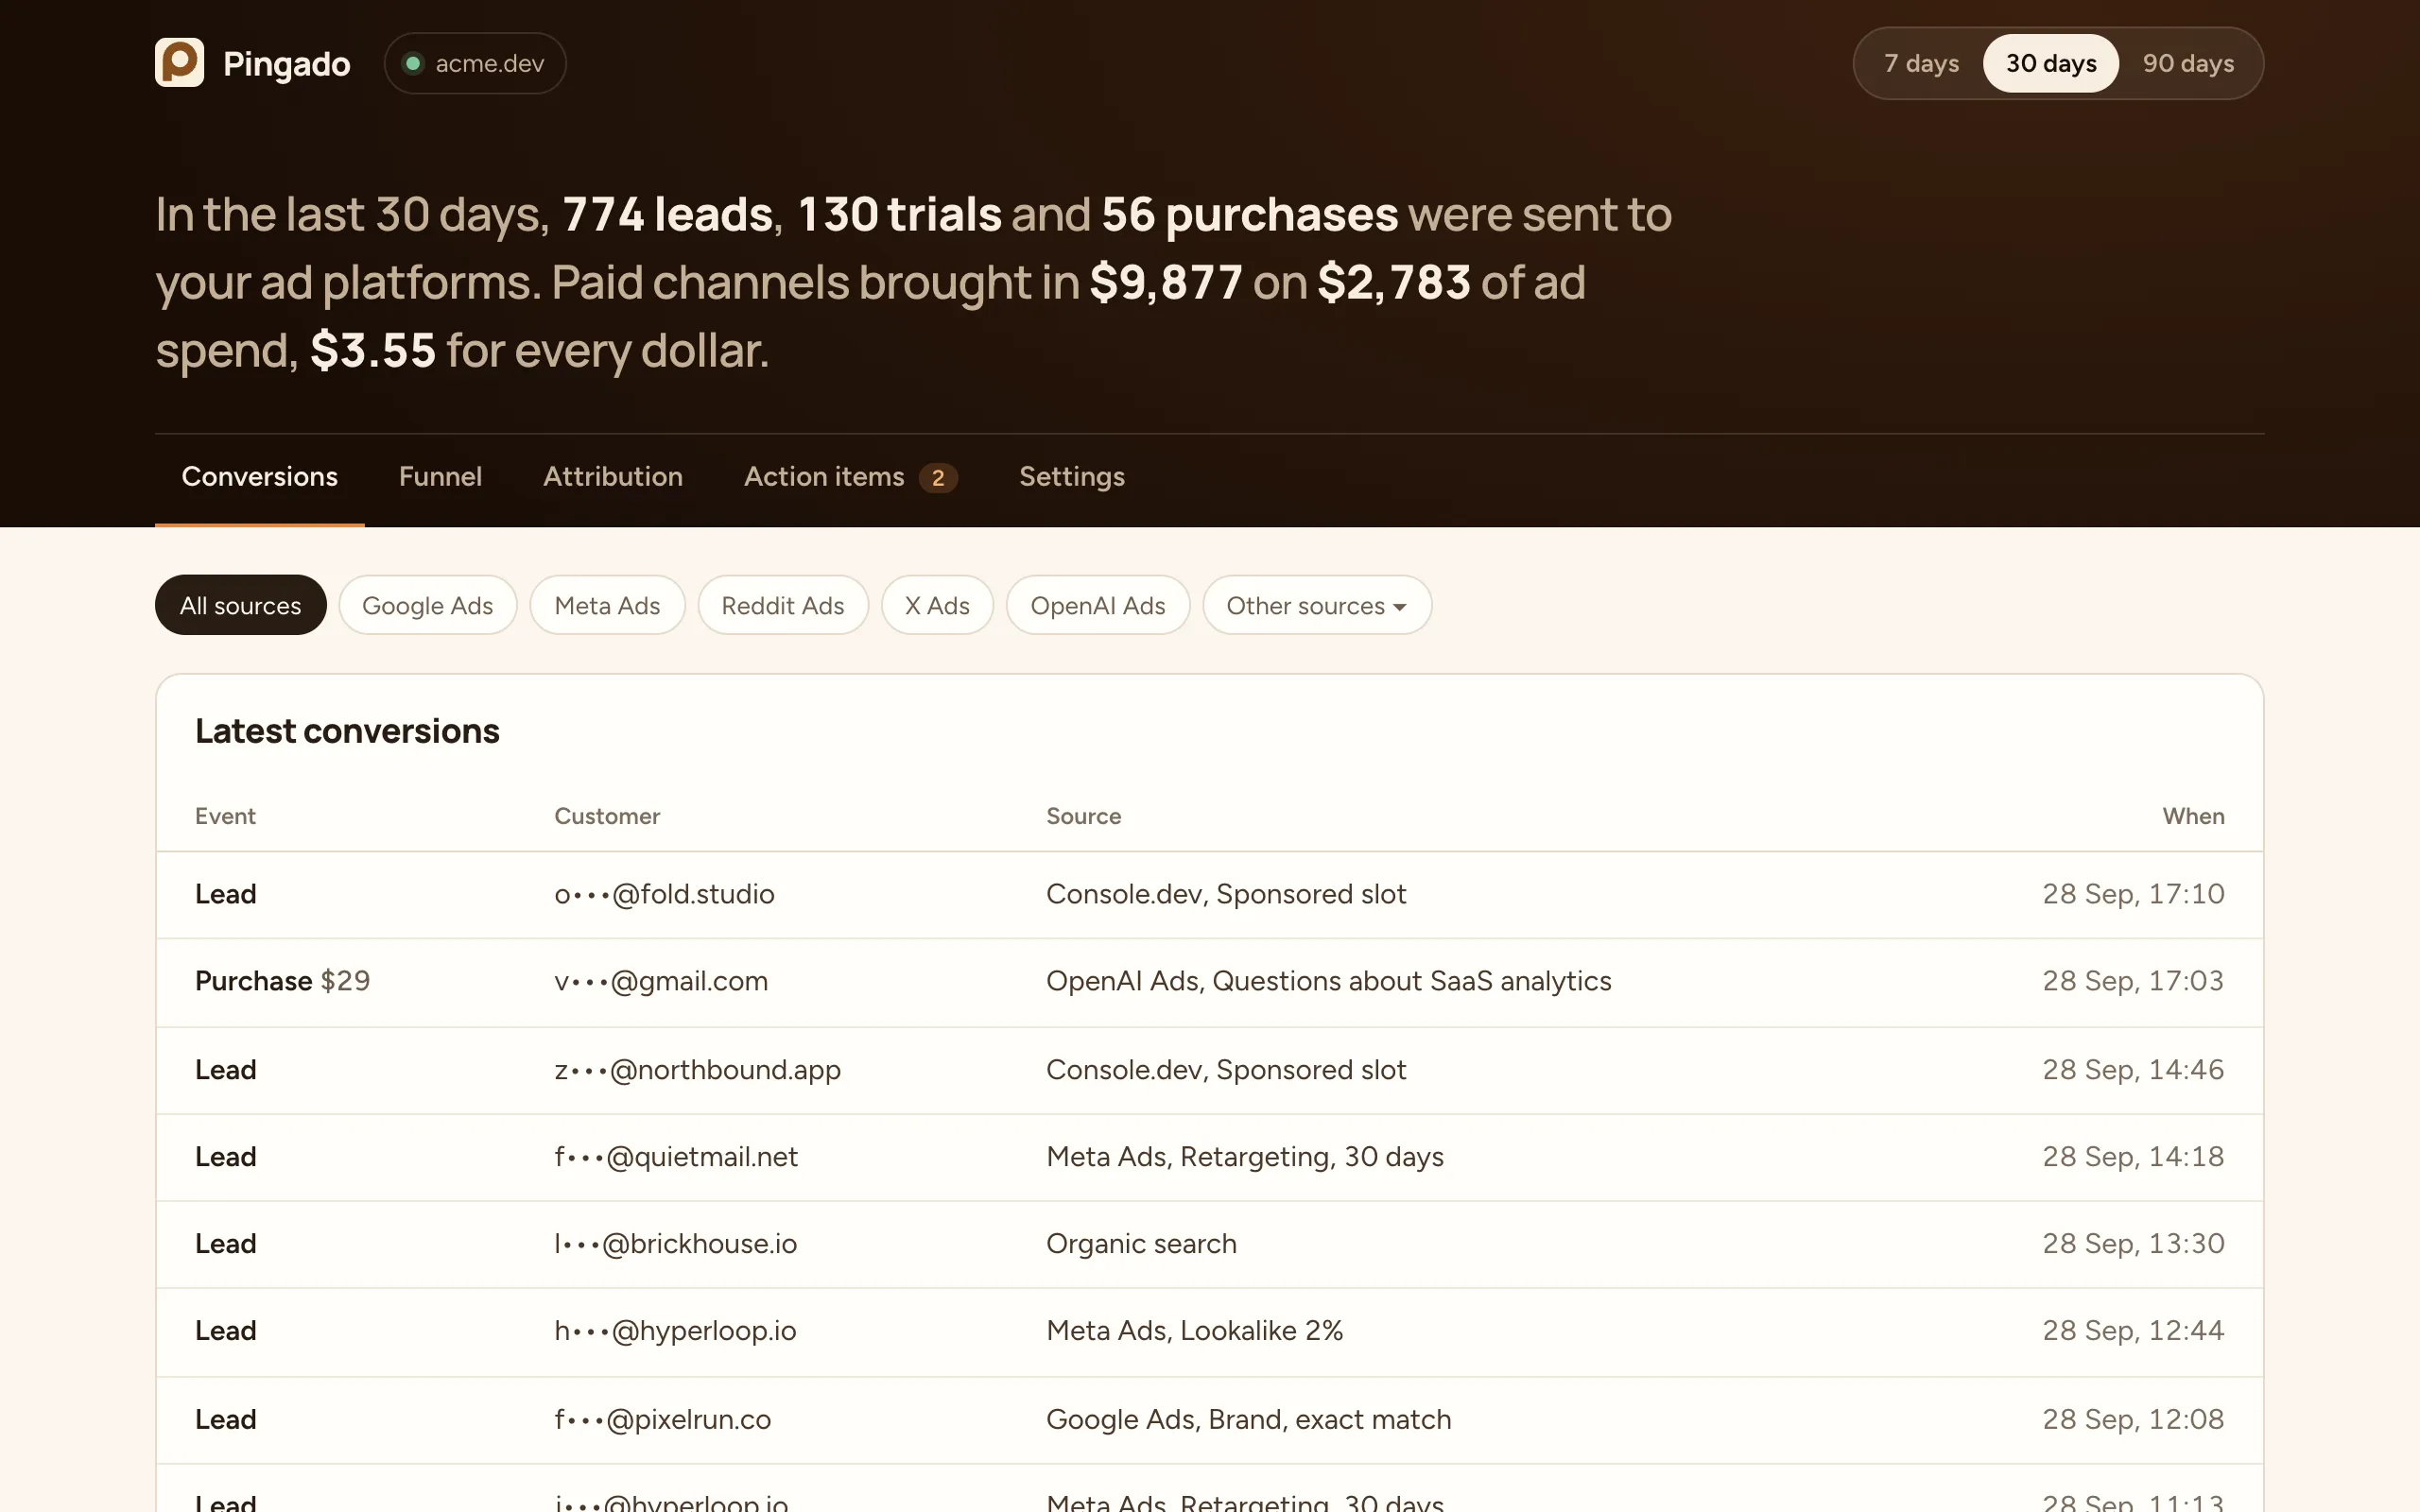This screenshot has width=2420, height=1512.
Task: Click the 28 Sep, 14:46 timestamp
Action: click(x=2133, y=1070)
